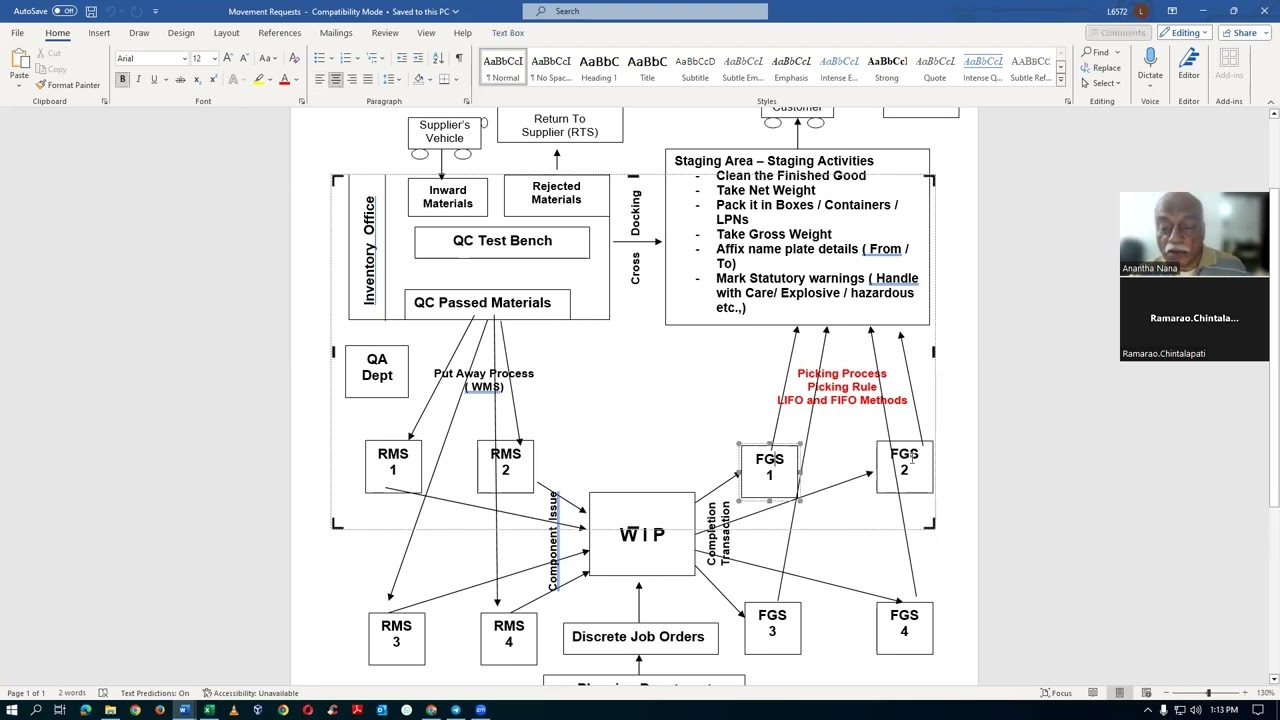1280x720 pixels.
Task: Click in the title bar Search box
Action: click(646, 11)
